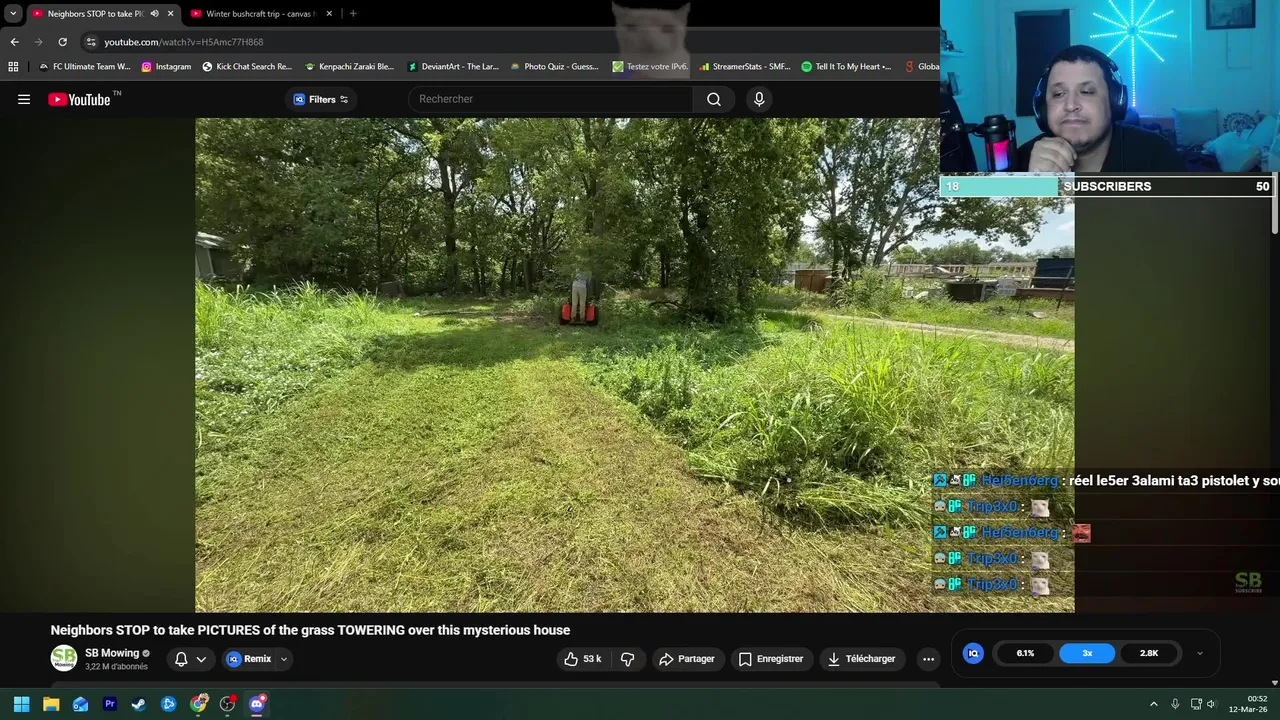The image size is (1280, 720).
Task: Start voice search with microphone icon
Action: [759, 99]
